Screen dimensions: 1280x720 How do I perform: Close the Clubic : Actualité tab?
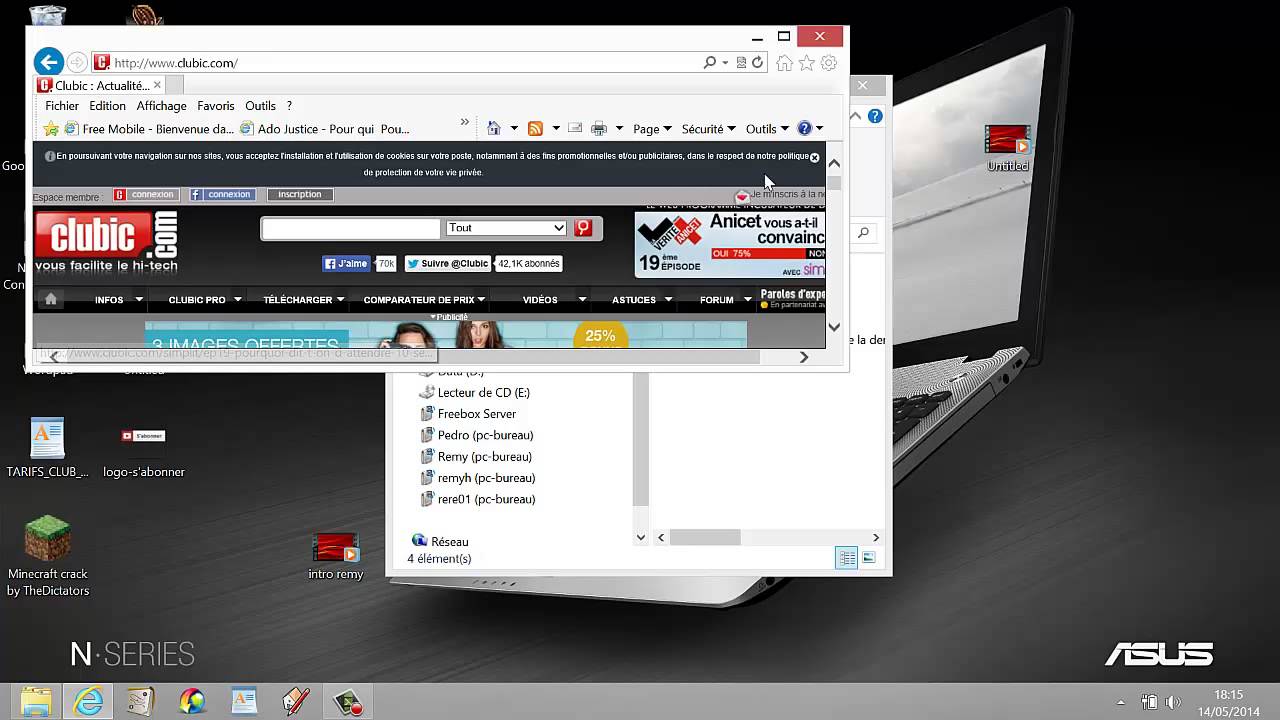click(x=157, y=85)
